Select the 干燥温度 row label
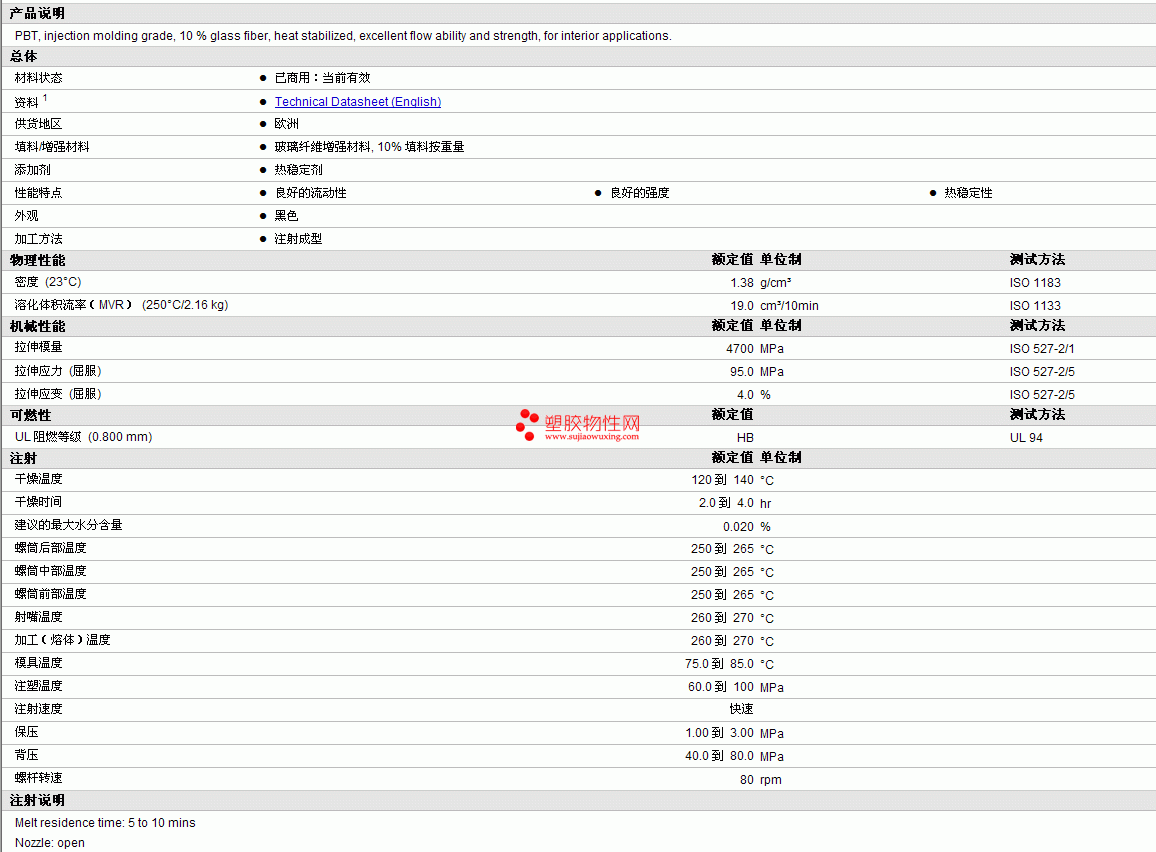 38,478
